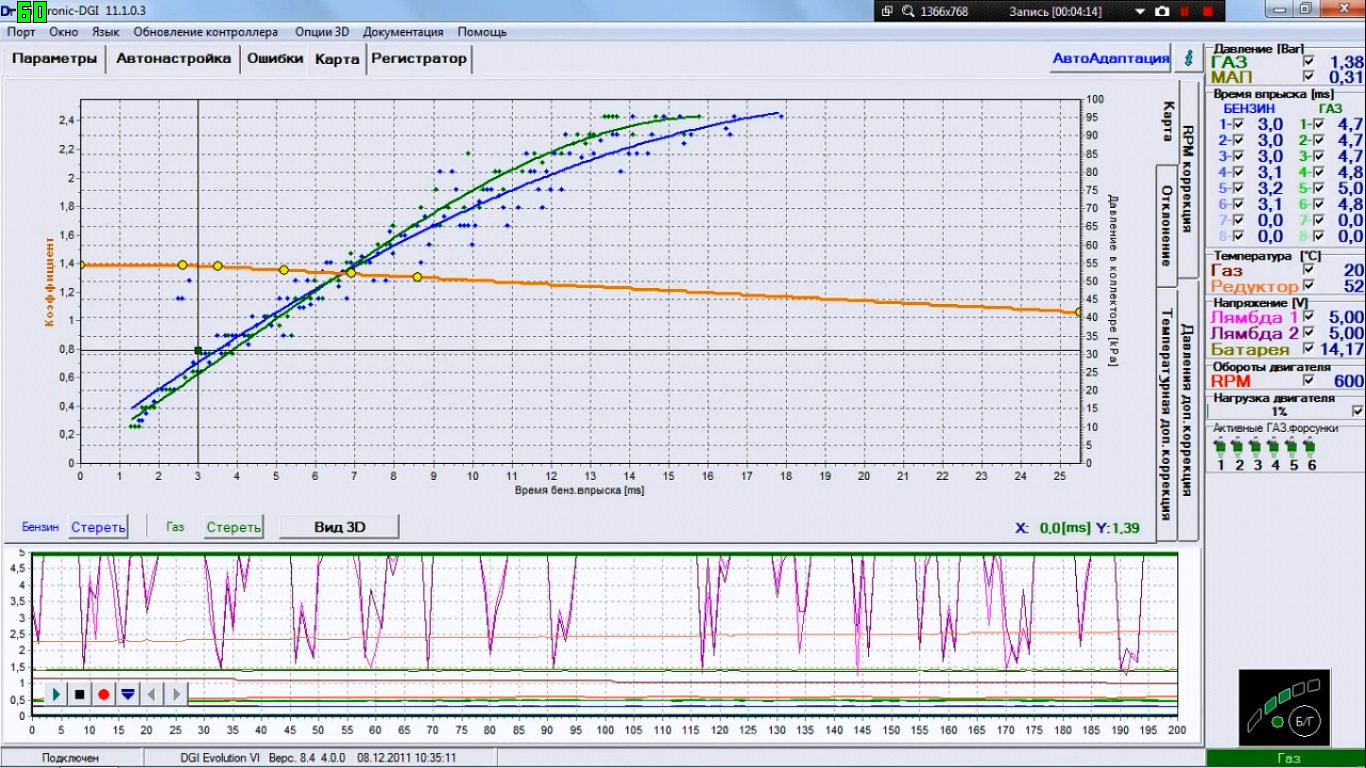The image size is (1366, 768).
Task: Toggle the Батарея voltage checkbox
Action: [1309, 348]
